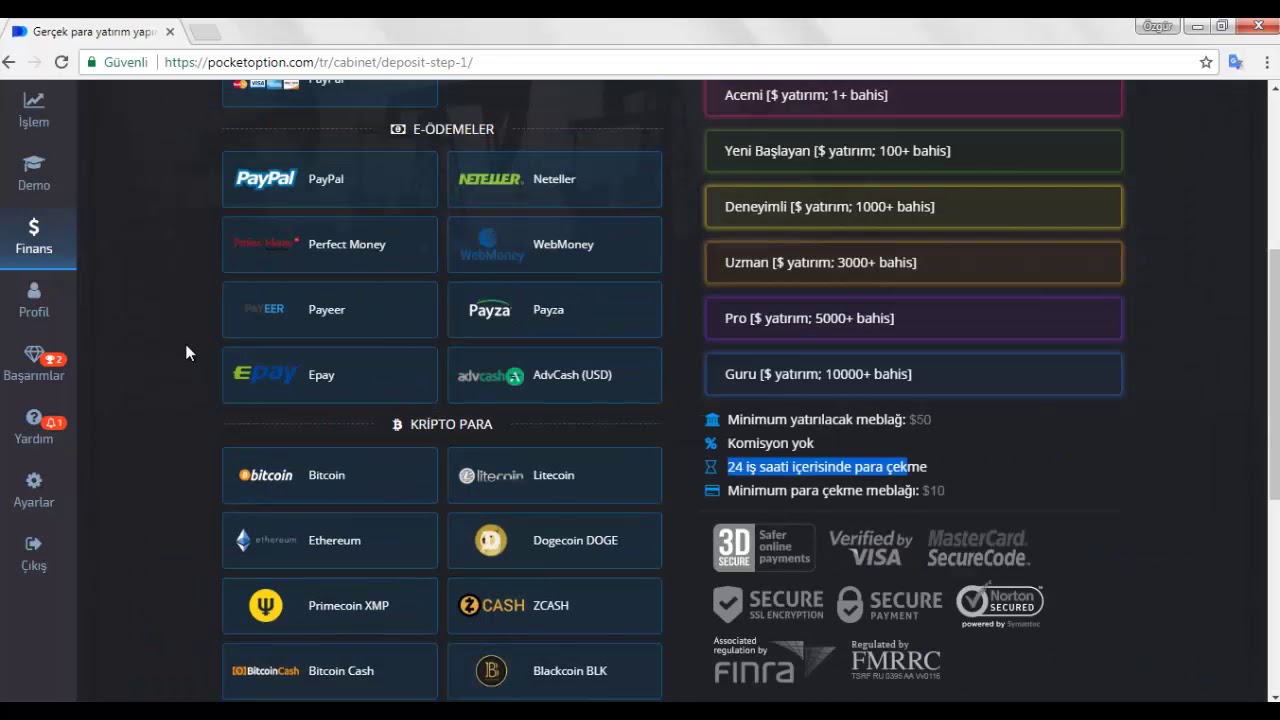Image resolution: width=1280 pixels, height=720 pixels.
Task: Click the Komisyon yok text
Action: coord(770,443)
